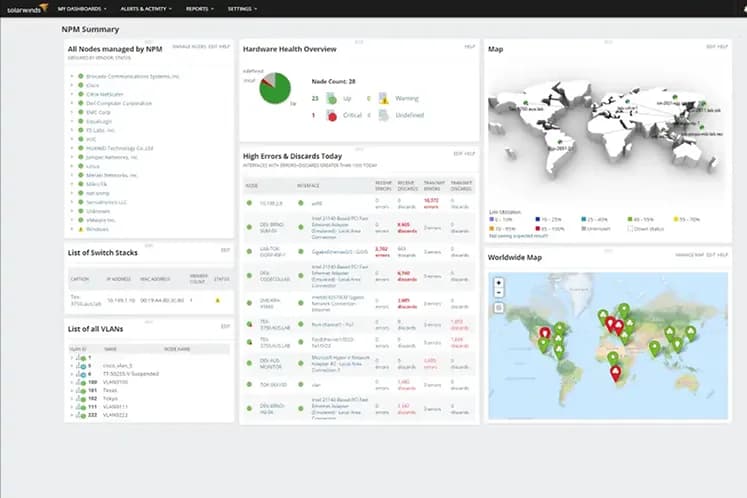Click the Edit link in Switch Stacks panel
The width and height of the screenshot is (747, 498).
225,250
